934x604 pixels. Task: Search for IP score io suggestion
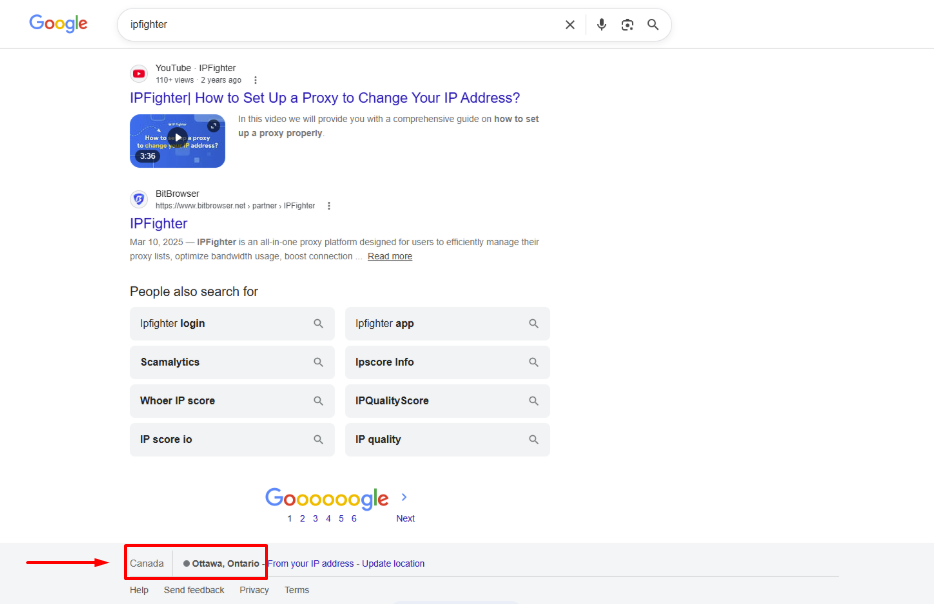(x=232, y=440)
